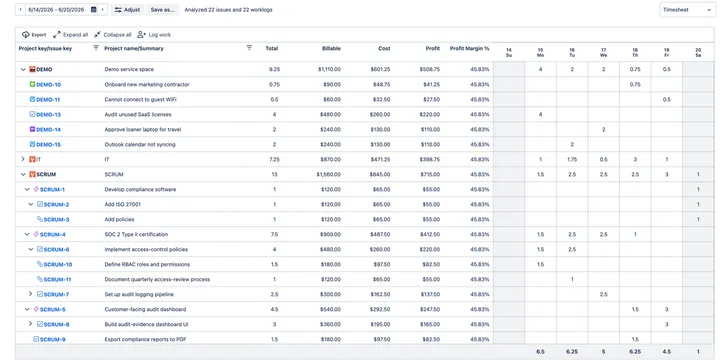The image size is (720, 360).
Task: Expand the IT project row
Action: click(x=23, y=159)
